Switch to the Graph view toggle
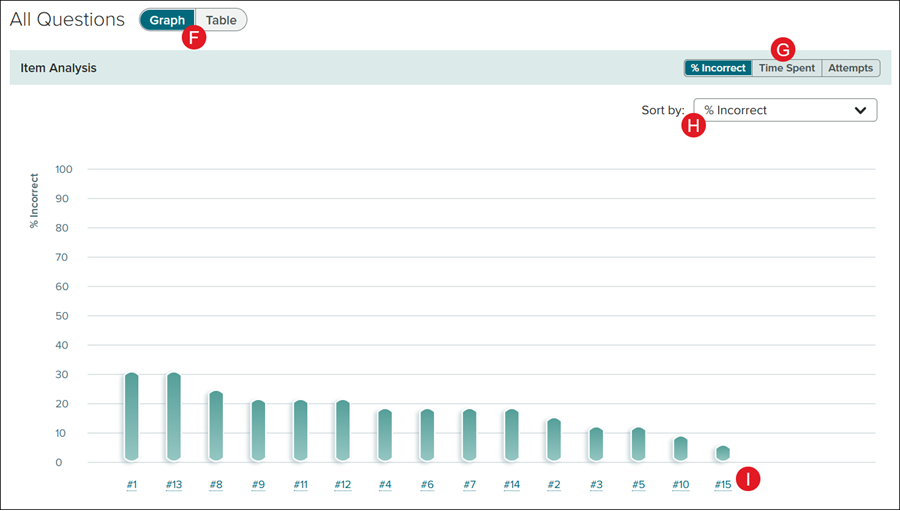 pos(167,20)
